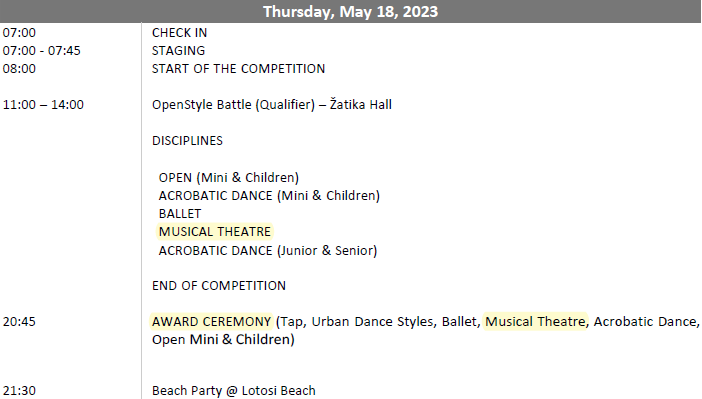The image size is (702, 399).
Task: Select Beach Party @ Lotosi Beach
Action: click(x=234, y=390)
